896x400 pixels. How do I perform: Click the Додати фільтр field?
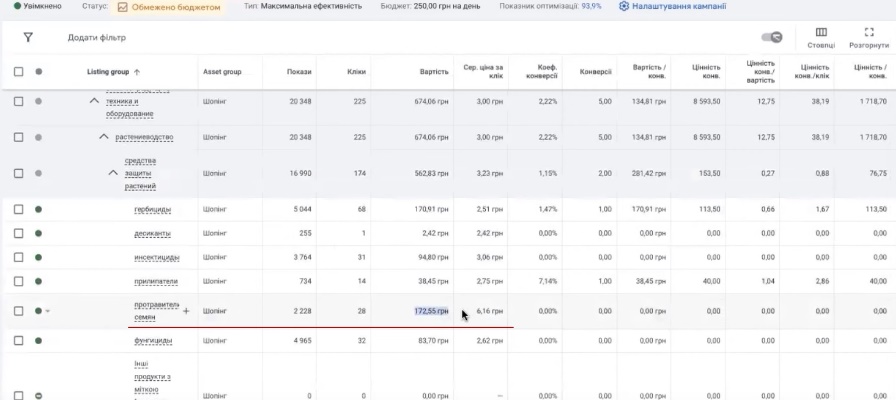(x=97, y=38)
